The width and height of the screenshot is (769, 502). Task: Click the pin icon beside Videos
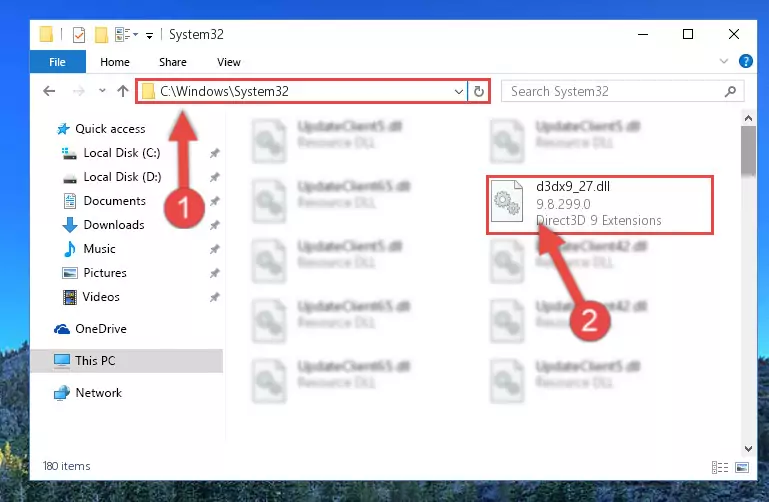pyautogui.click(x=214, y=297)
